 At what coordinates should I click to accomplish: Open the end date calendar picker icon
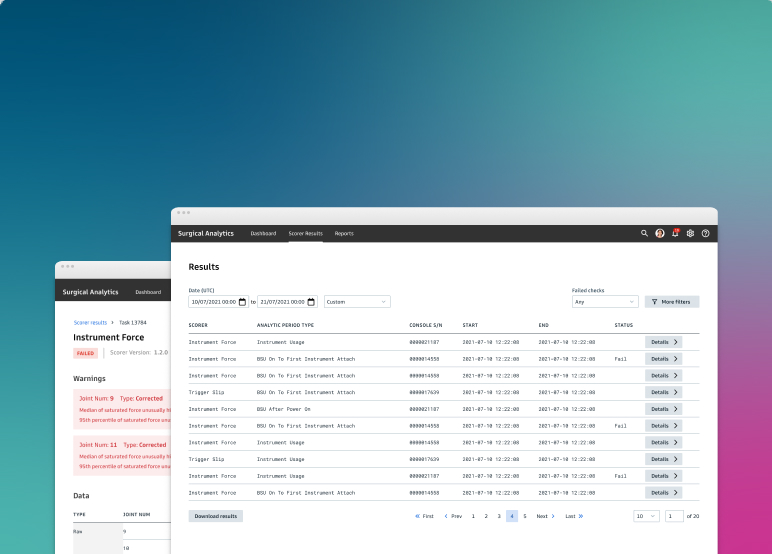click(311, 302)
